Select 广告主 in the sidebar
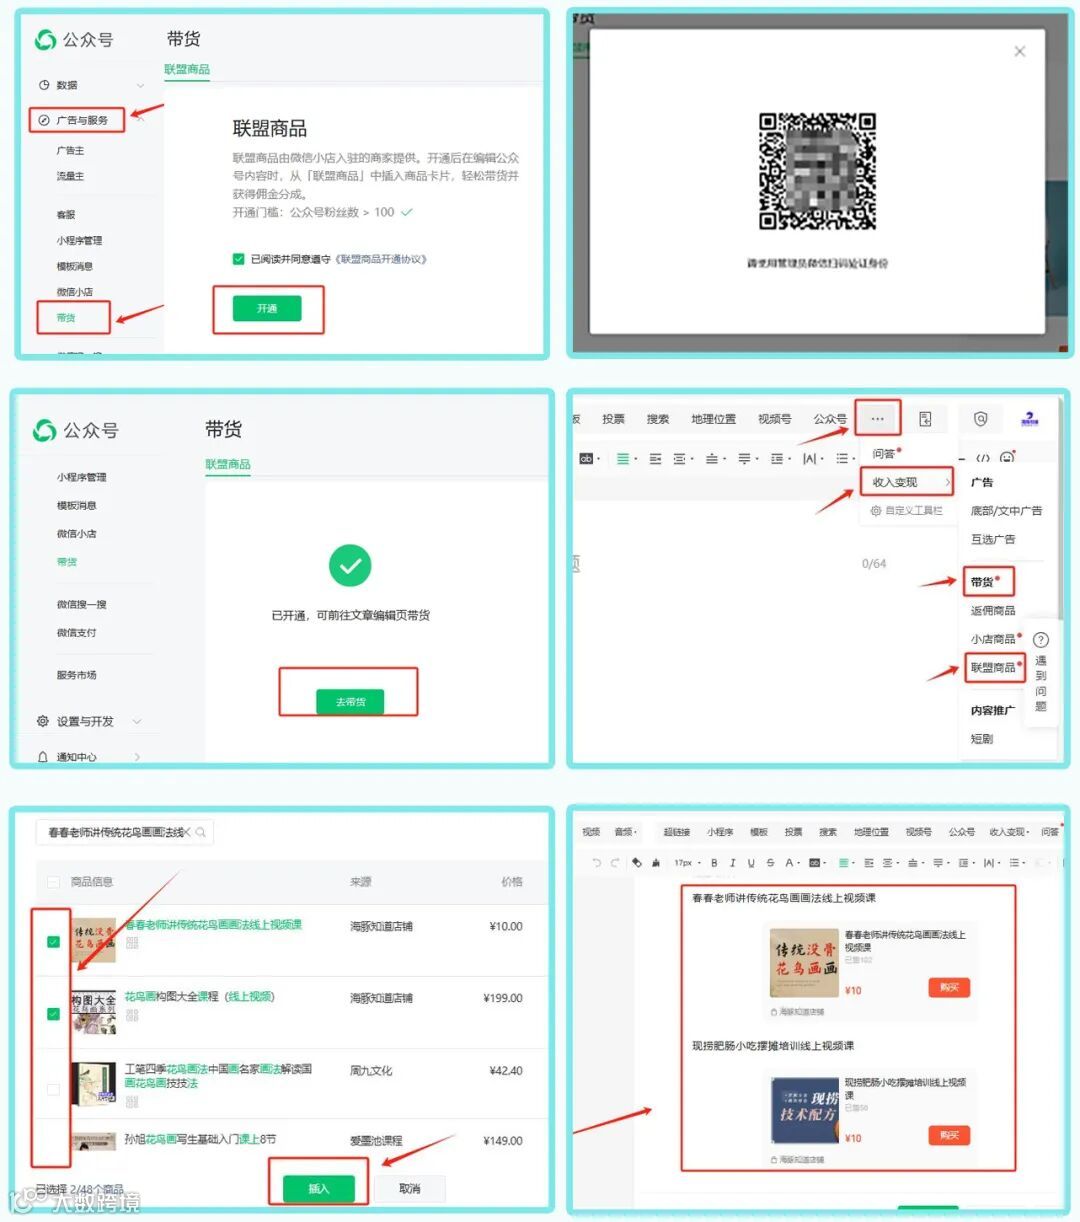Screen dimensions: 1080x1222 (x=70, y=150)
